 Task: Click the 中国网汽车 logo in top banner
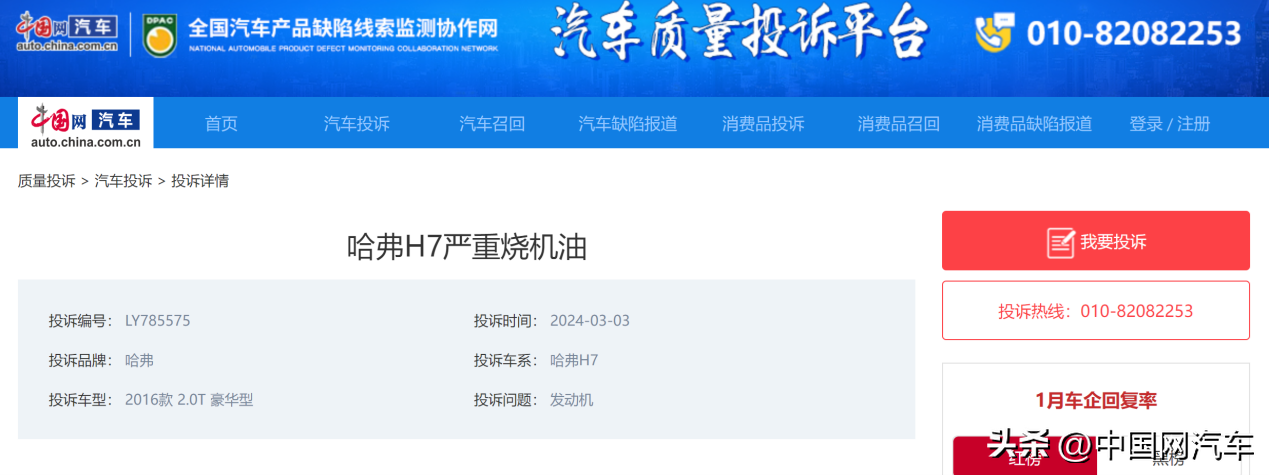(x=67, y=33)
